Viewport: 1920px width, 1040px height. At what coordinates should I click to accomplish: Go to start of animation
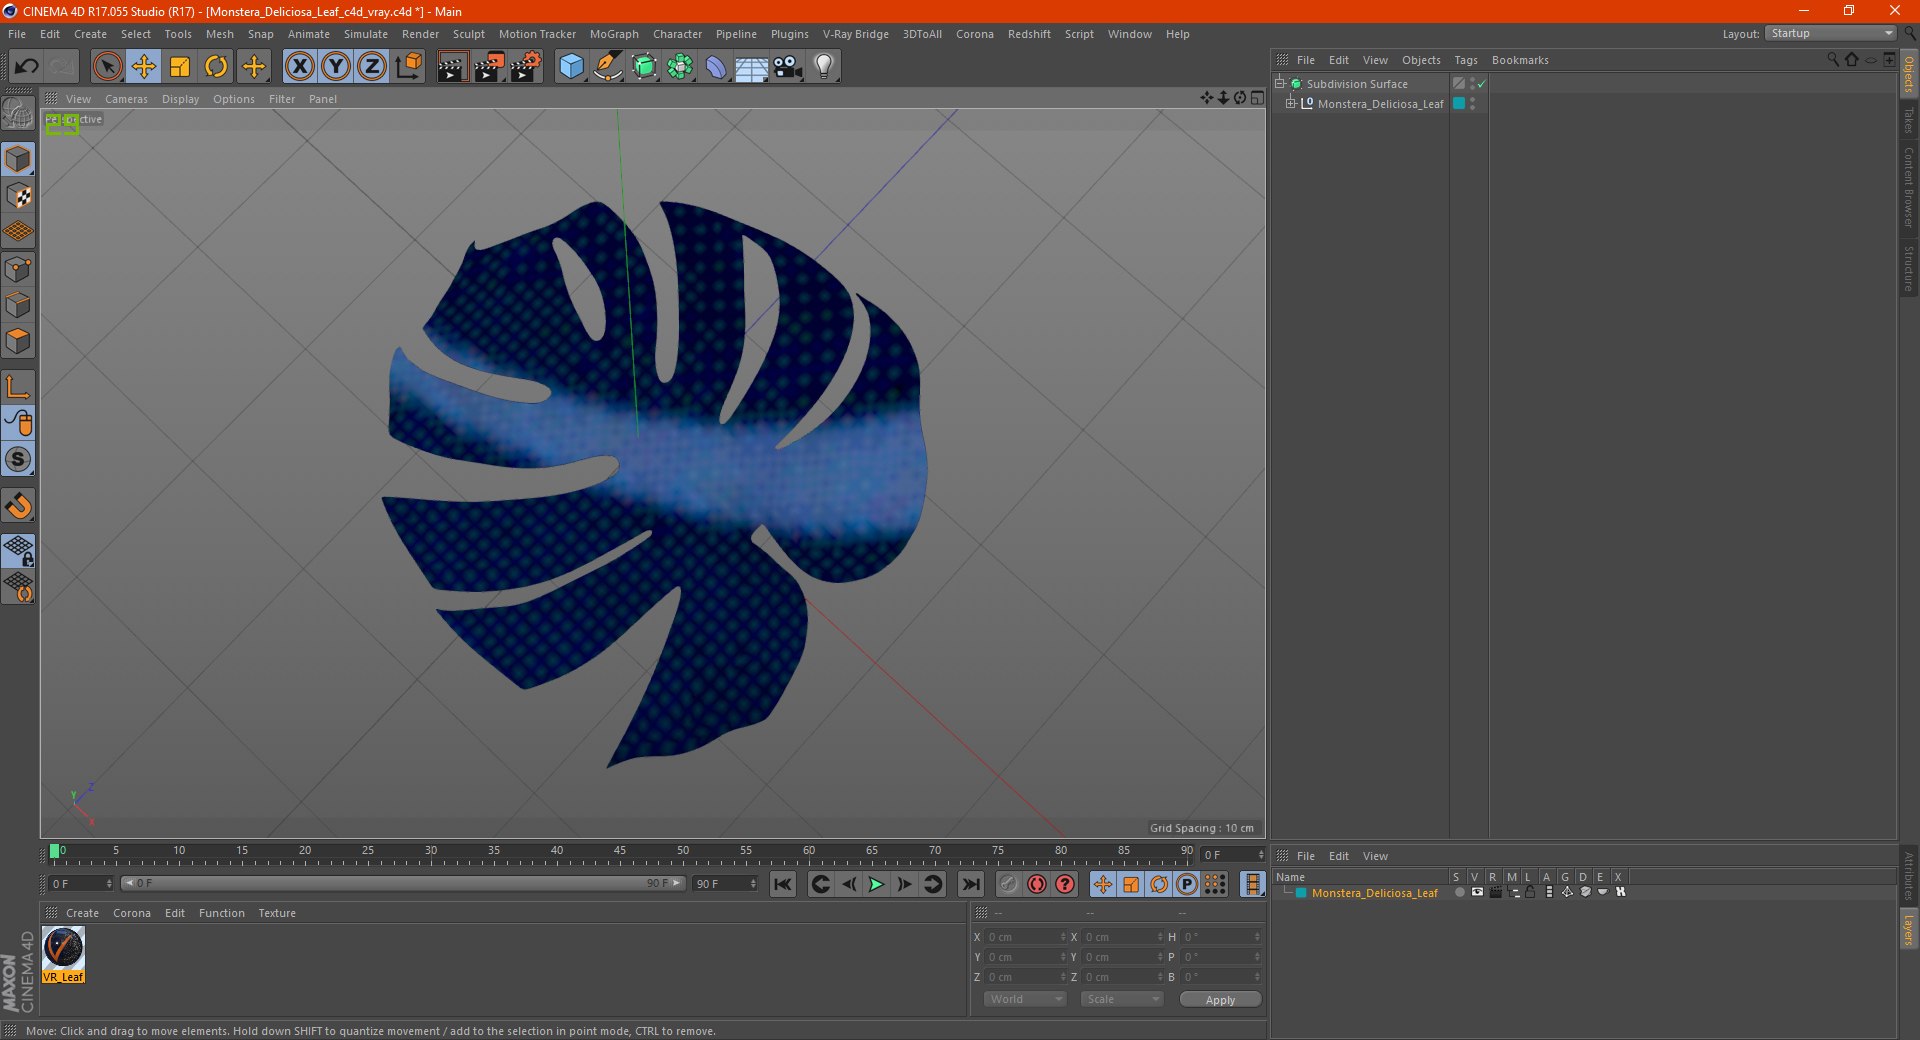(x=783, y=884)
